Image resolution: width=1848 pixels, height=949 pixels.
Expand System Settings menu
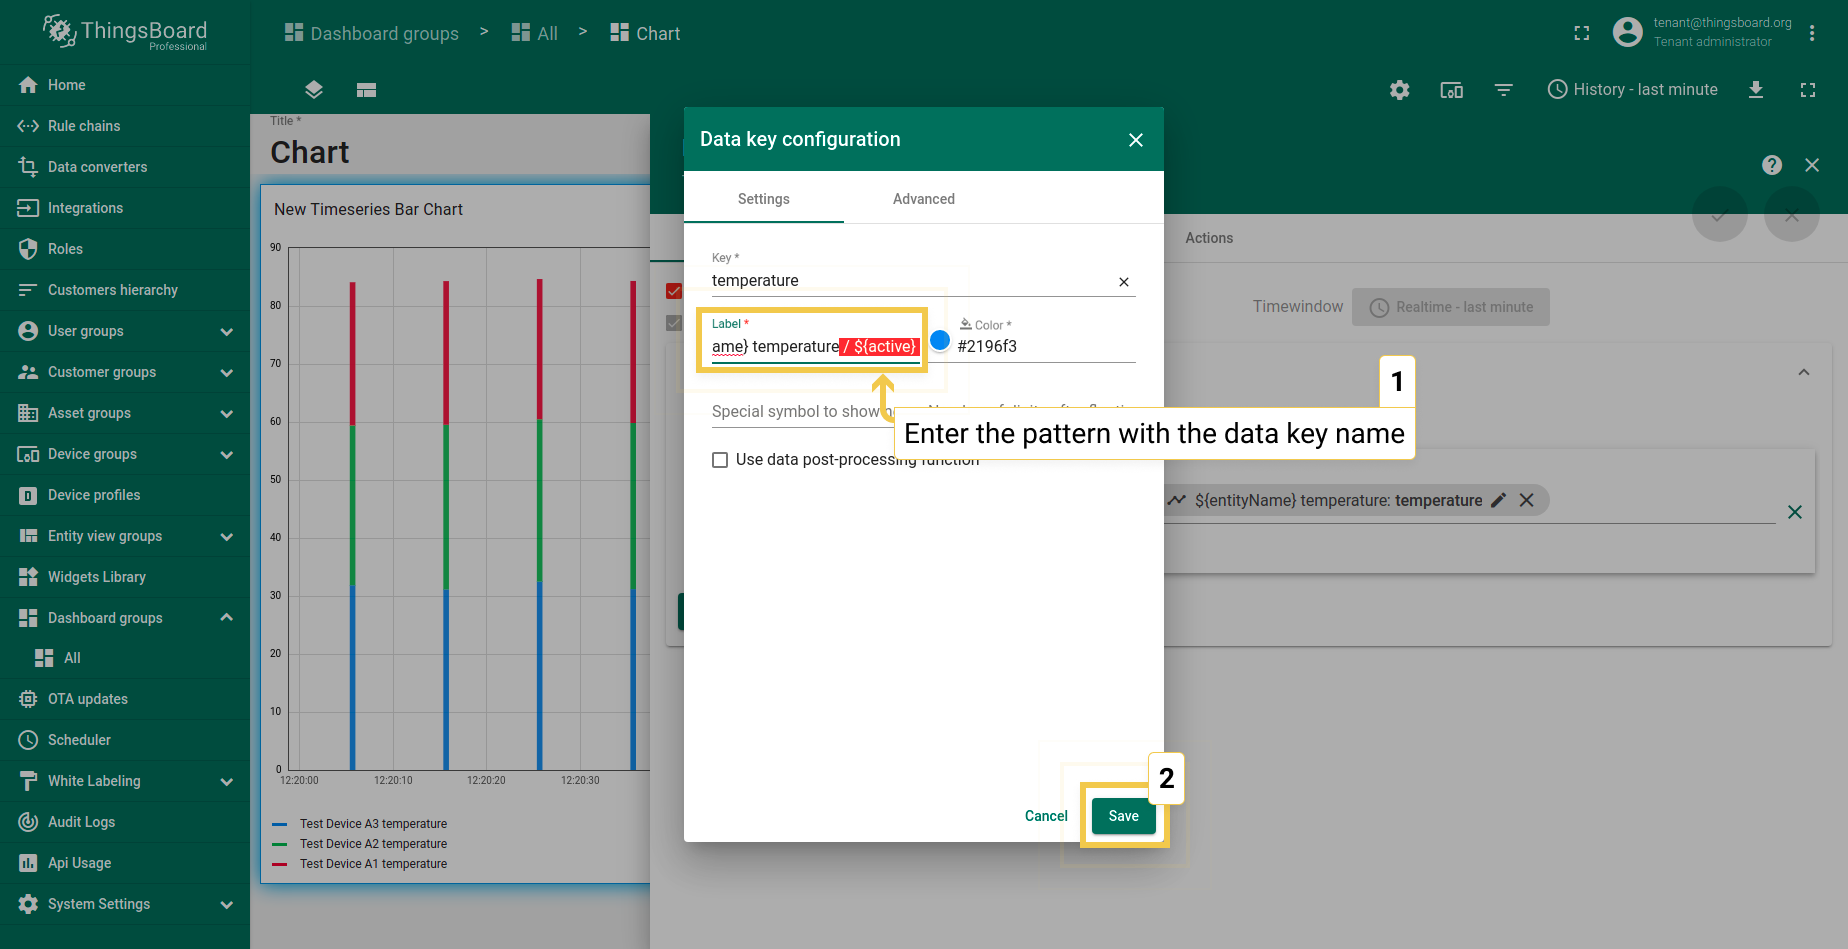[x=227, y=904]
